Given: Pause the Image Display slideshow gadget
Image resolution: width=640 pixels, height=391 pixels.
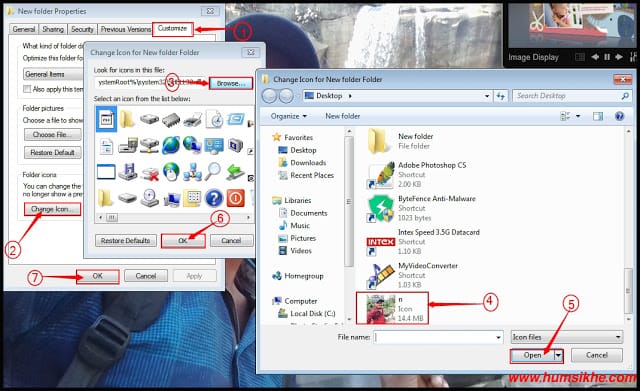Looking at the screenshot, I should [607, 57].
